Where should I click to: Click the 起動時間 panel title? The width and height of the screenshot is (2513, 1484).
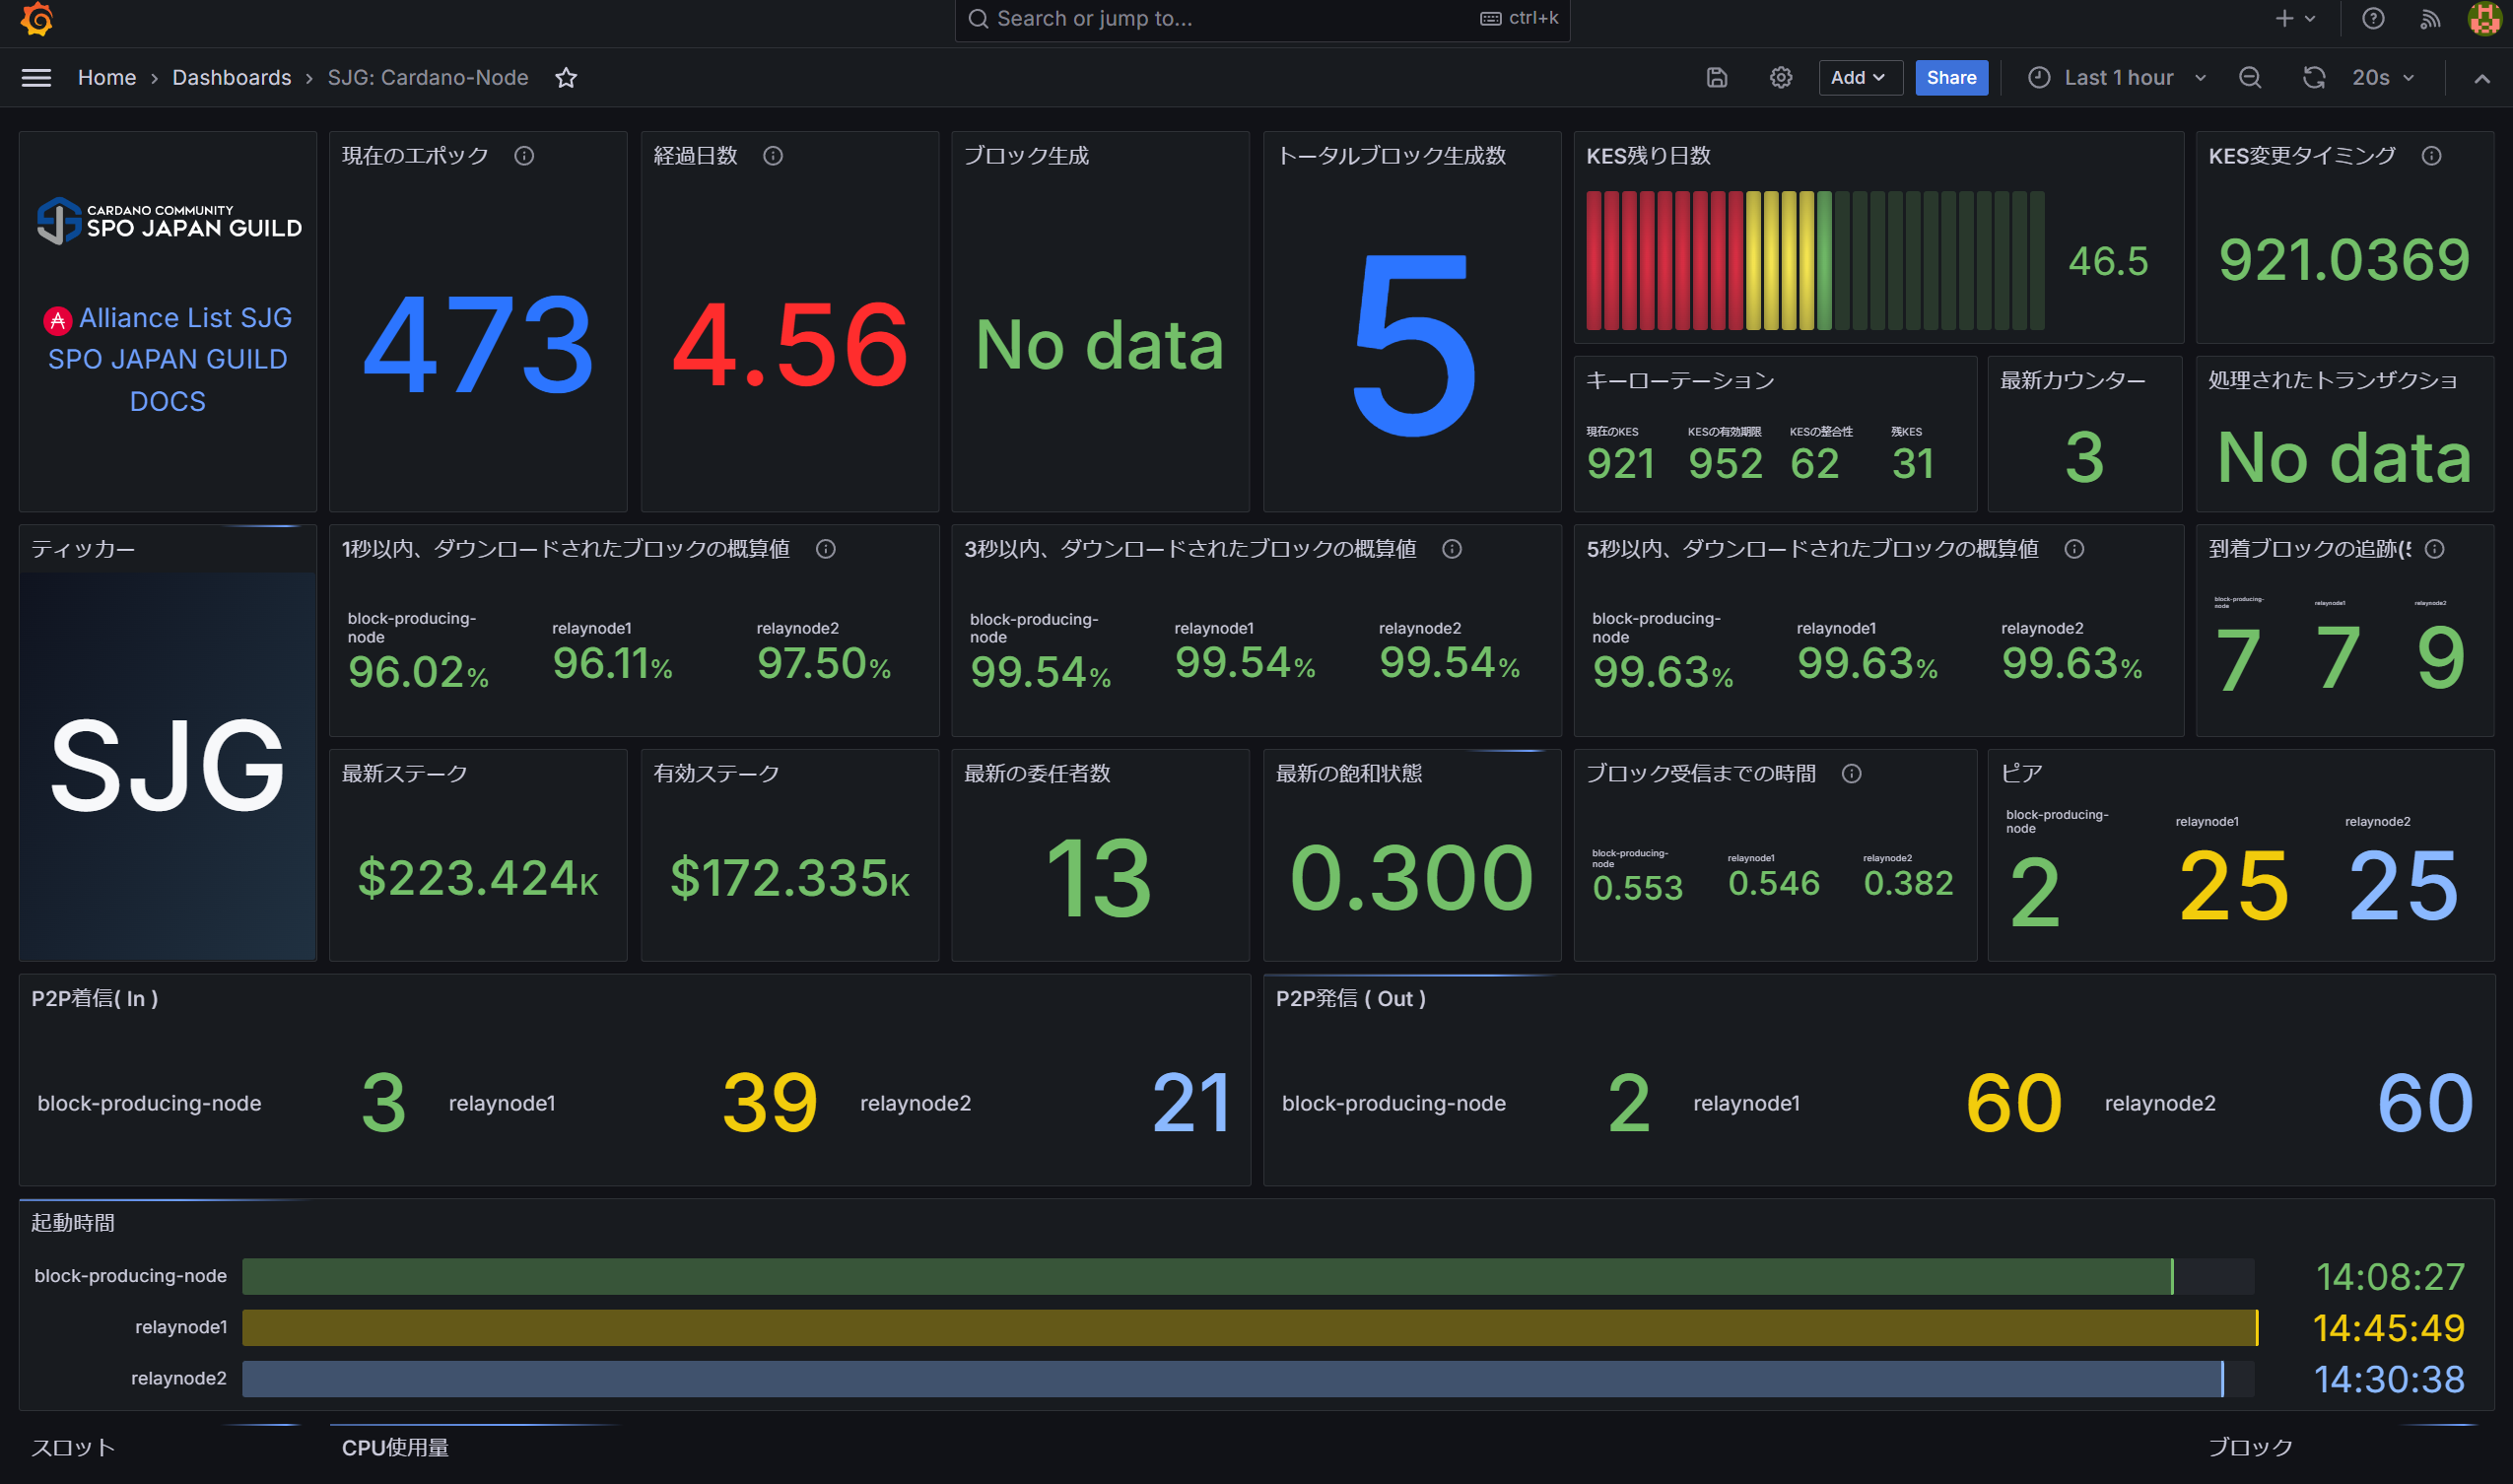pos(73,1224)
